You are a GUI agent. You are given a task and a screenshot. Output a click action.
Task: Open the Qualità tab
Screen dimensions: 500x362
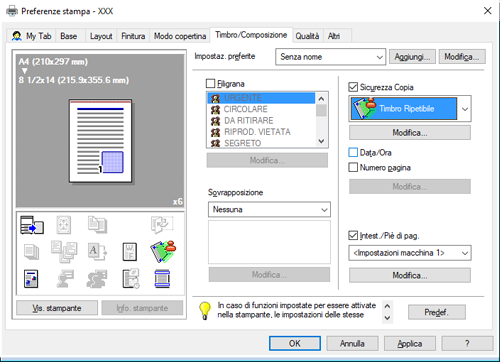(x=307, y=36)
